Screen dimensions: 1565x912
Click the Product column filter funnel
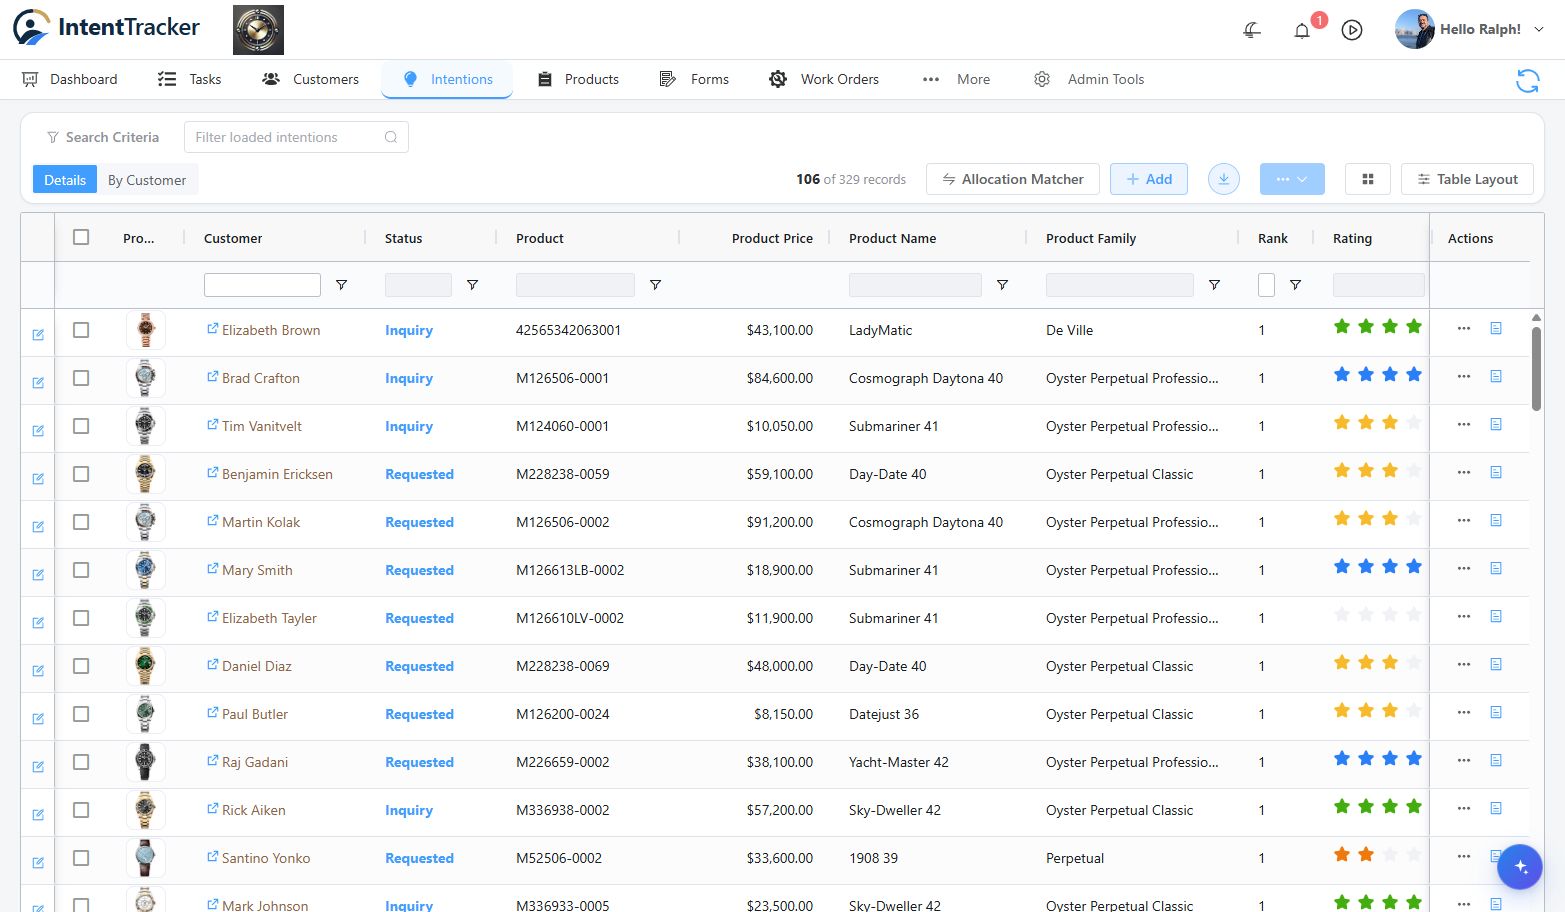coord(655,285)
